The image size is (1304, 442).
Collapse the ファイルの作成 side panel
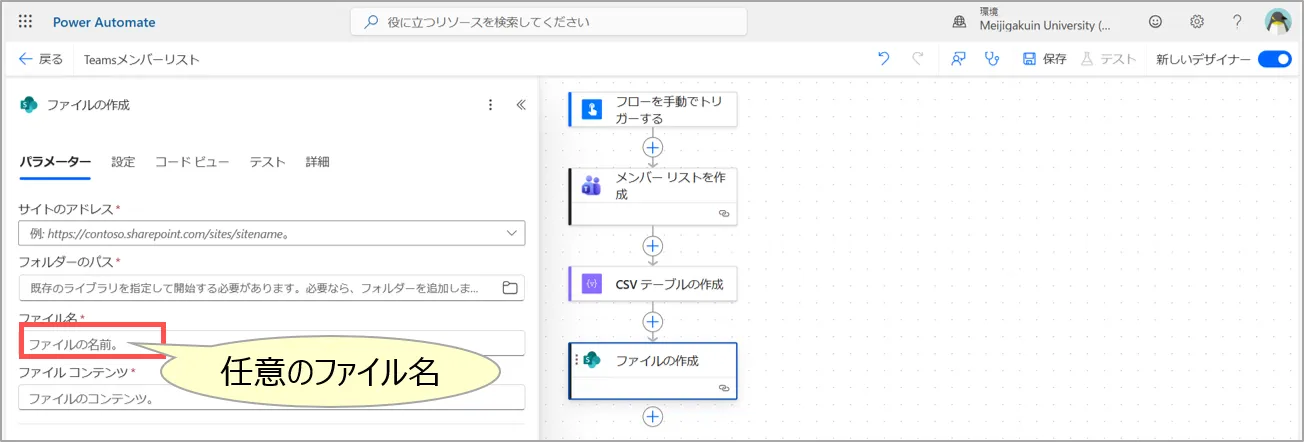click(x=520, y=105)
